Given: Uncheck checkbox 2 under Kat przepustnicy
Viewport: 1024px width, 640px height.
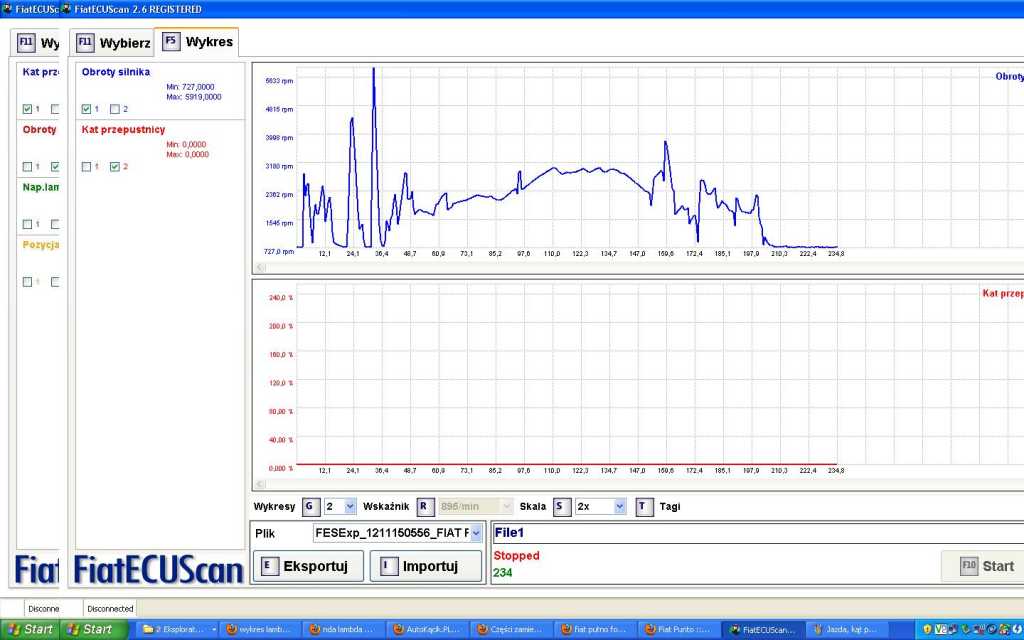Looking at the screenshot, I should tap(114, 166).
